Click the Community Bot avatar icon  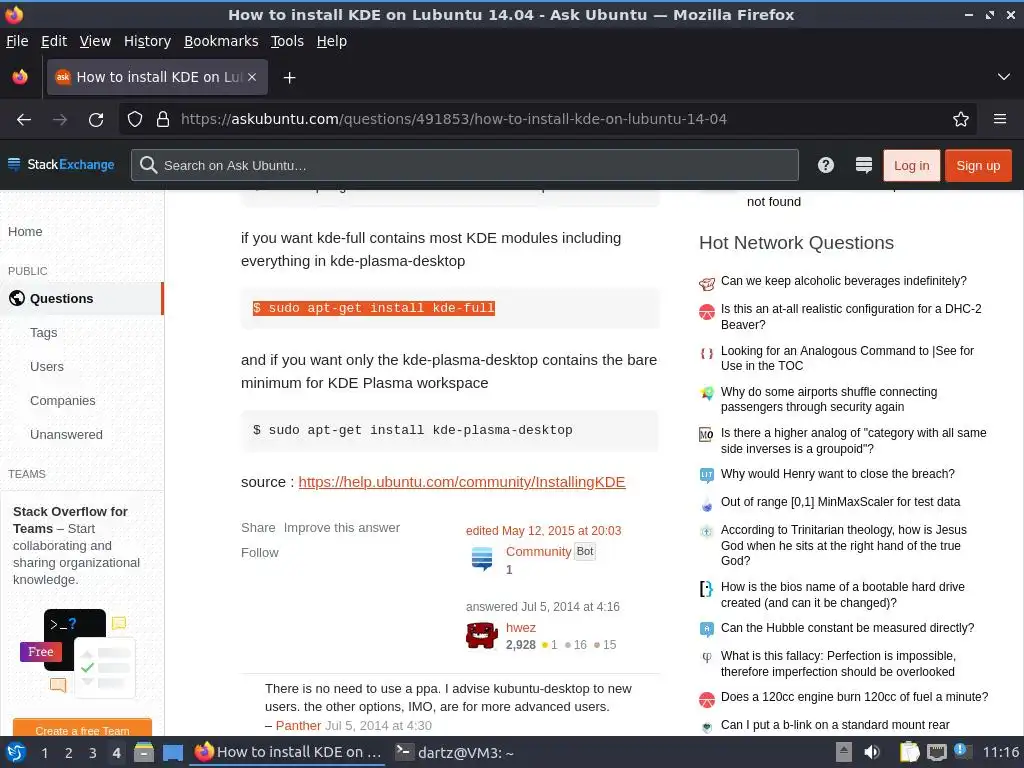(482, 560)
